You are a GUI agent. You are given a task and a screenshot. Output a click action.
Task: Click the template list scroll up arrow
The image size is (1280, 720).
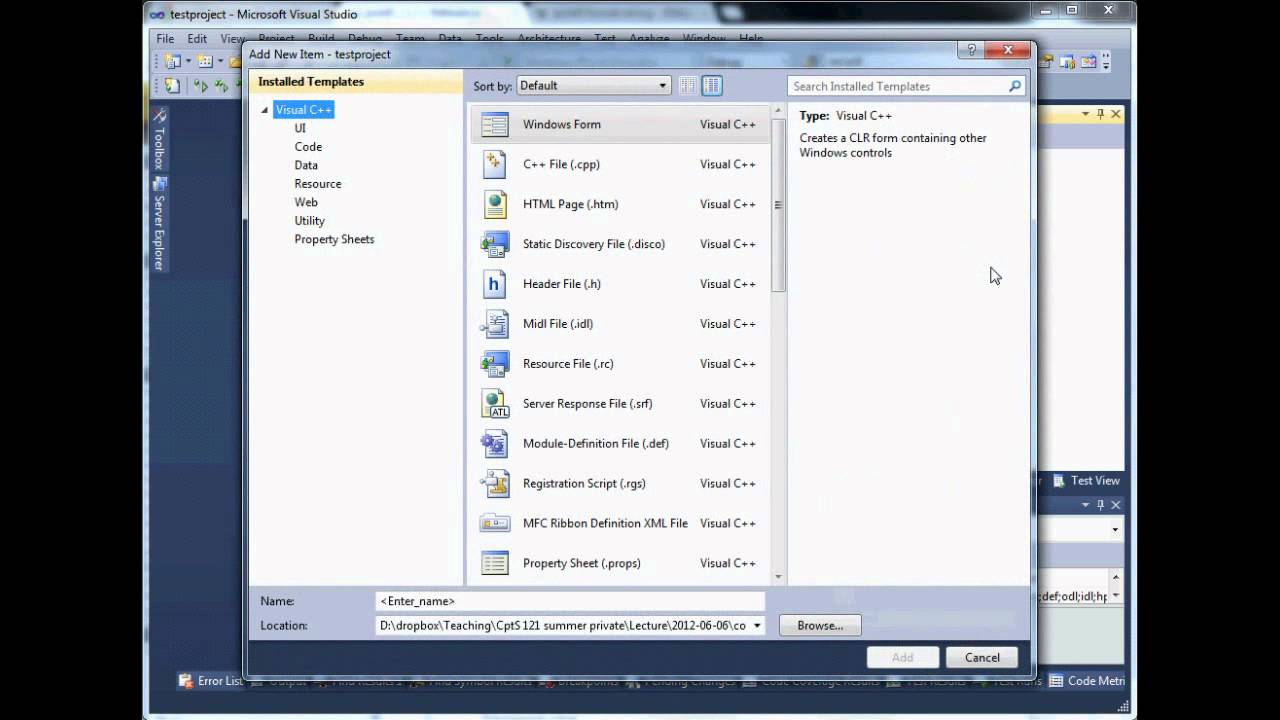[778, 111]
